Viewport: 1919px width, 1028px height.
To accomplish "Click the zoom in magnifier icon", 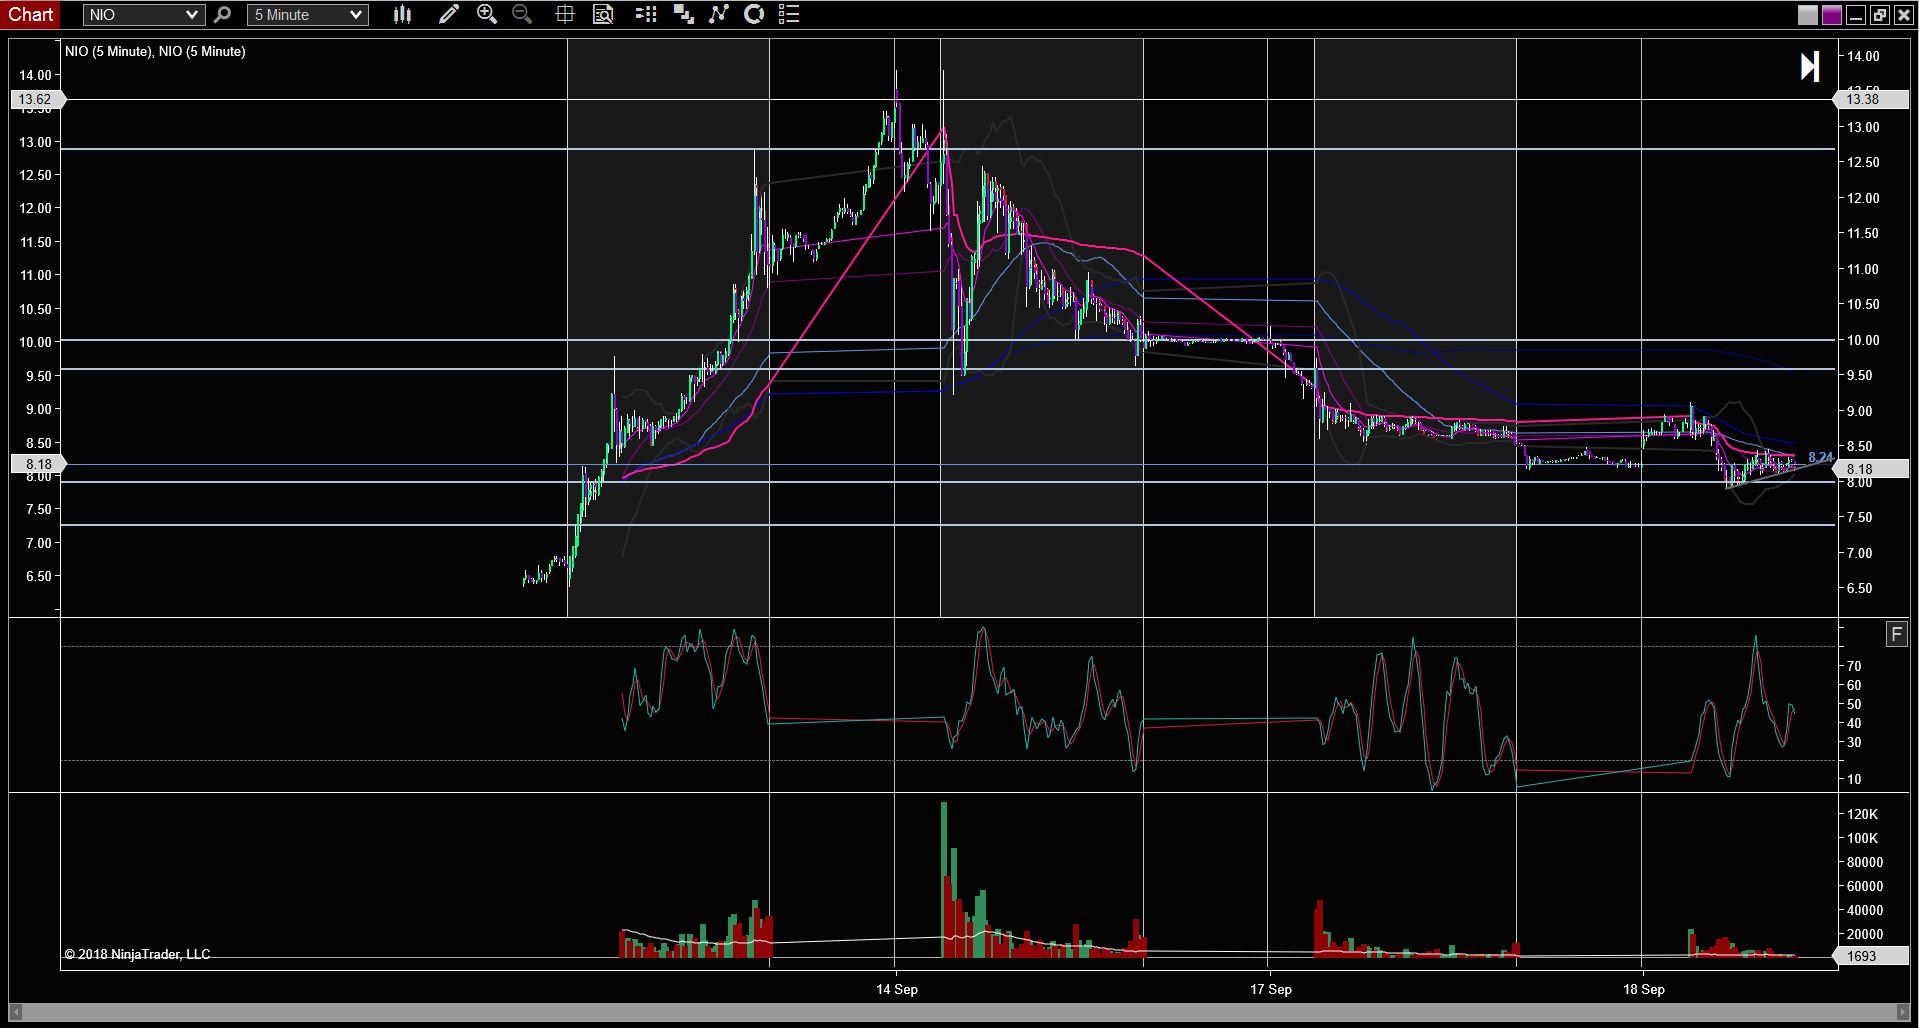I will pyautogui.click(x=487, y=14).
